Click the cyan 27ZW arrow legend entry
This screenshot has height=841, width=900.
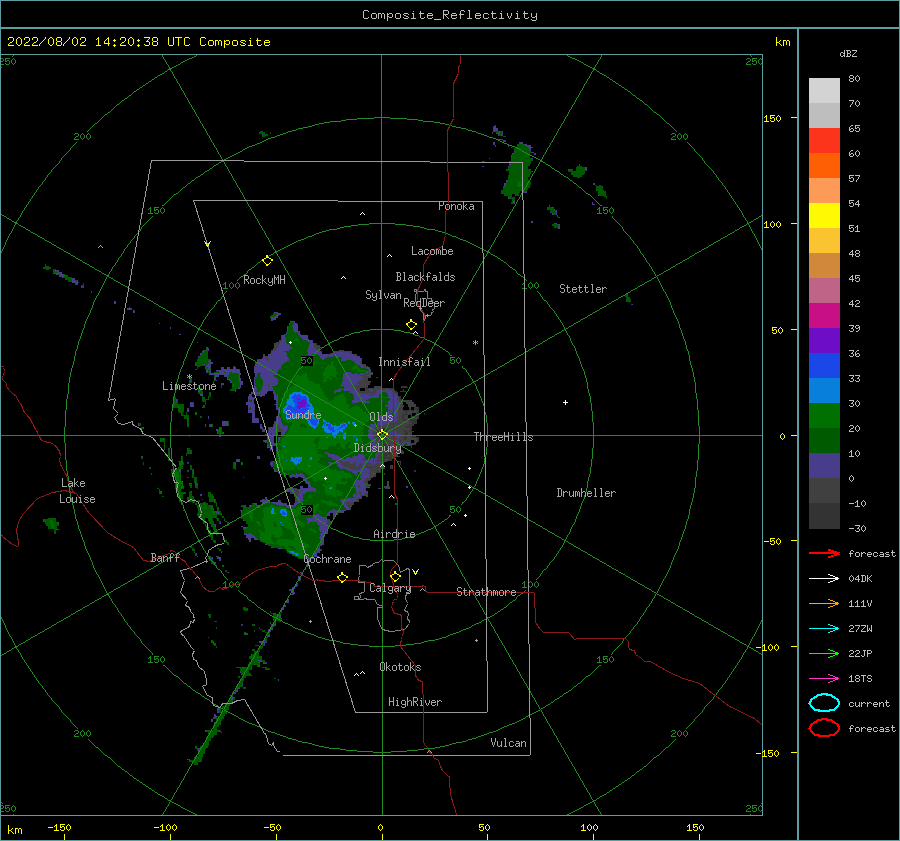[824, 629]
